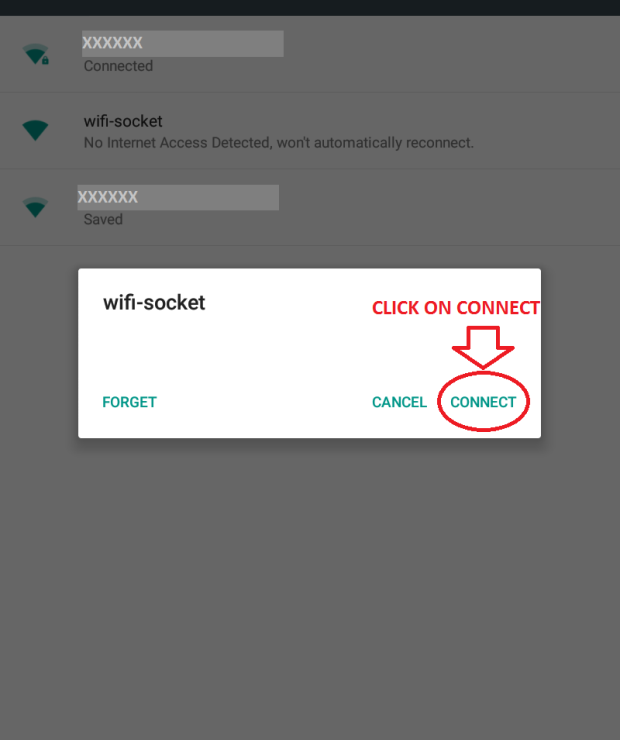Select the wifi-socket entry in the network list
This screenshot has width=620, height=740.
coord(310,131)
